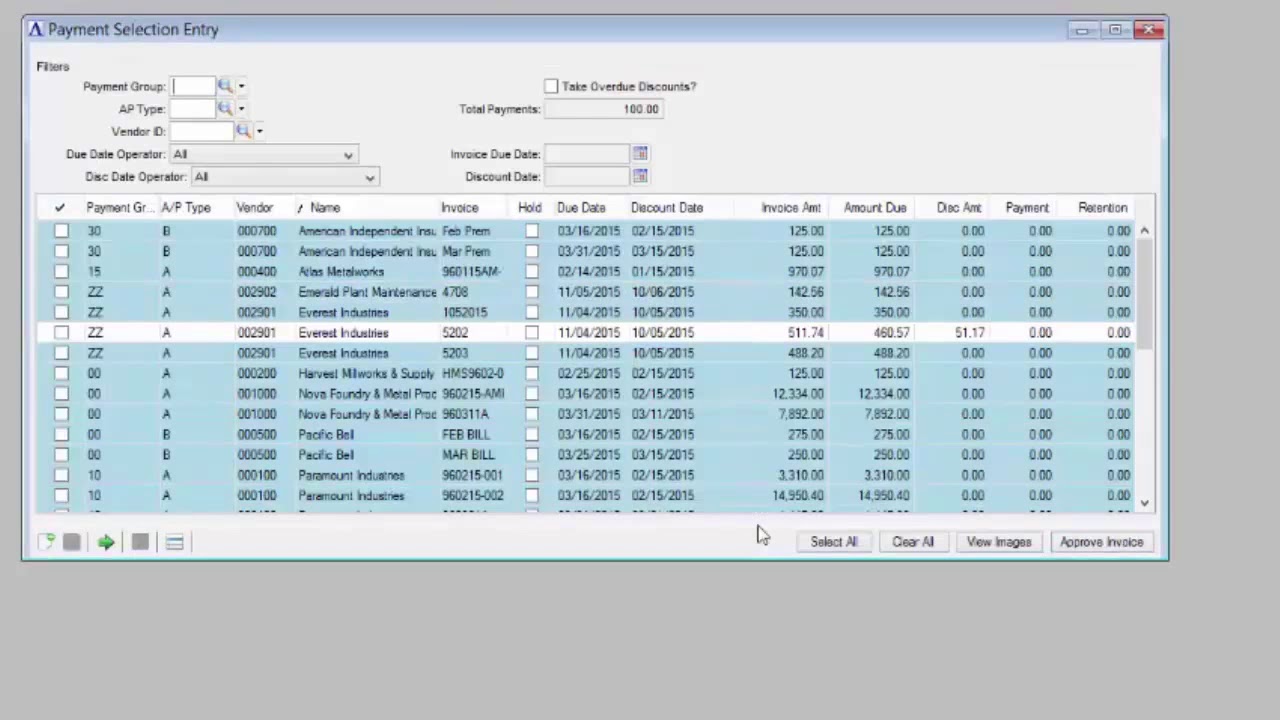Click the Payment column header
1280x720 pixels.
tap(1027, 208)
